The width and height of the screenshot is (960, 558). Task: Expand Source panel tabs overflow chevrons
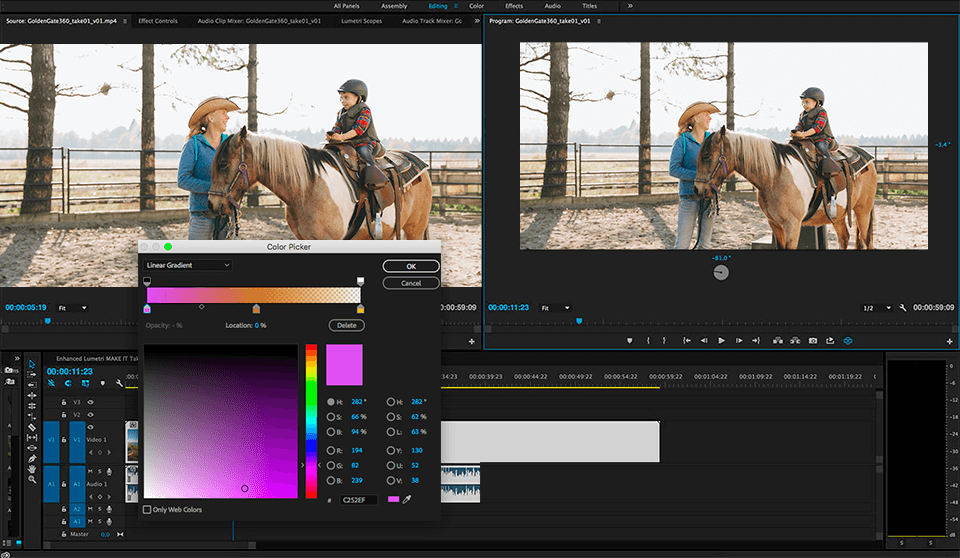click(x=476, y=21)
